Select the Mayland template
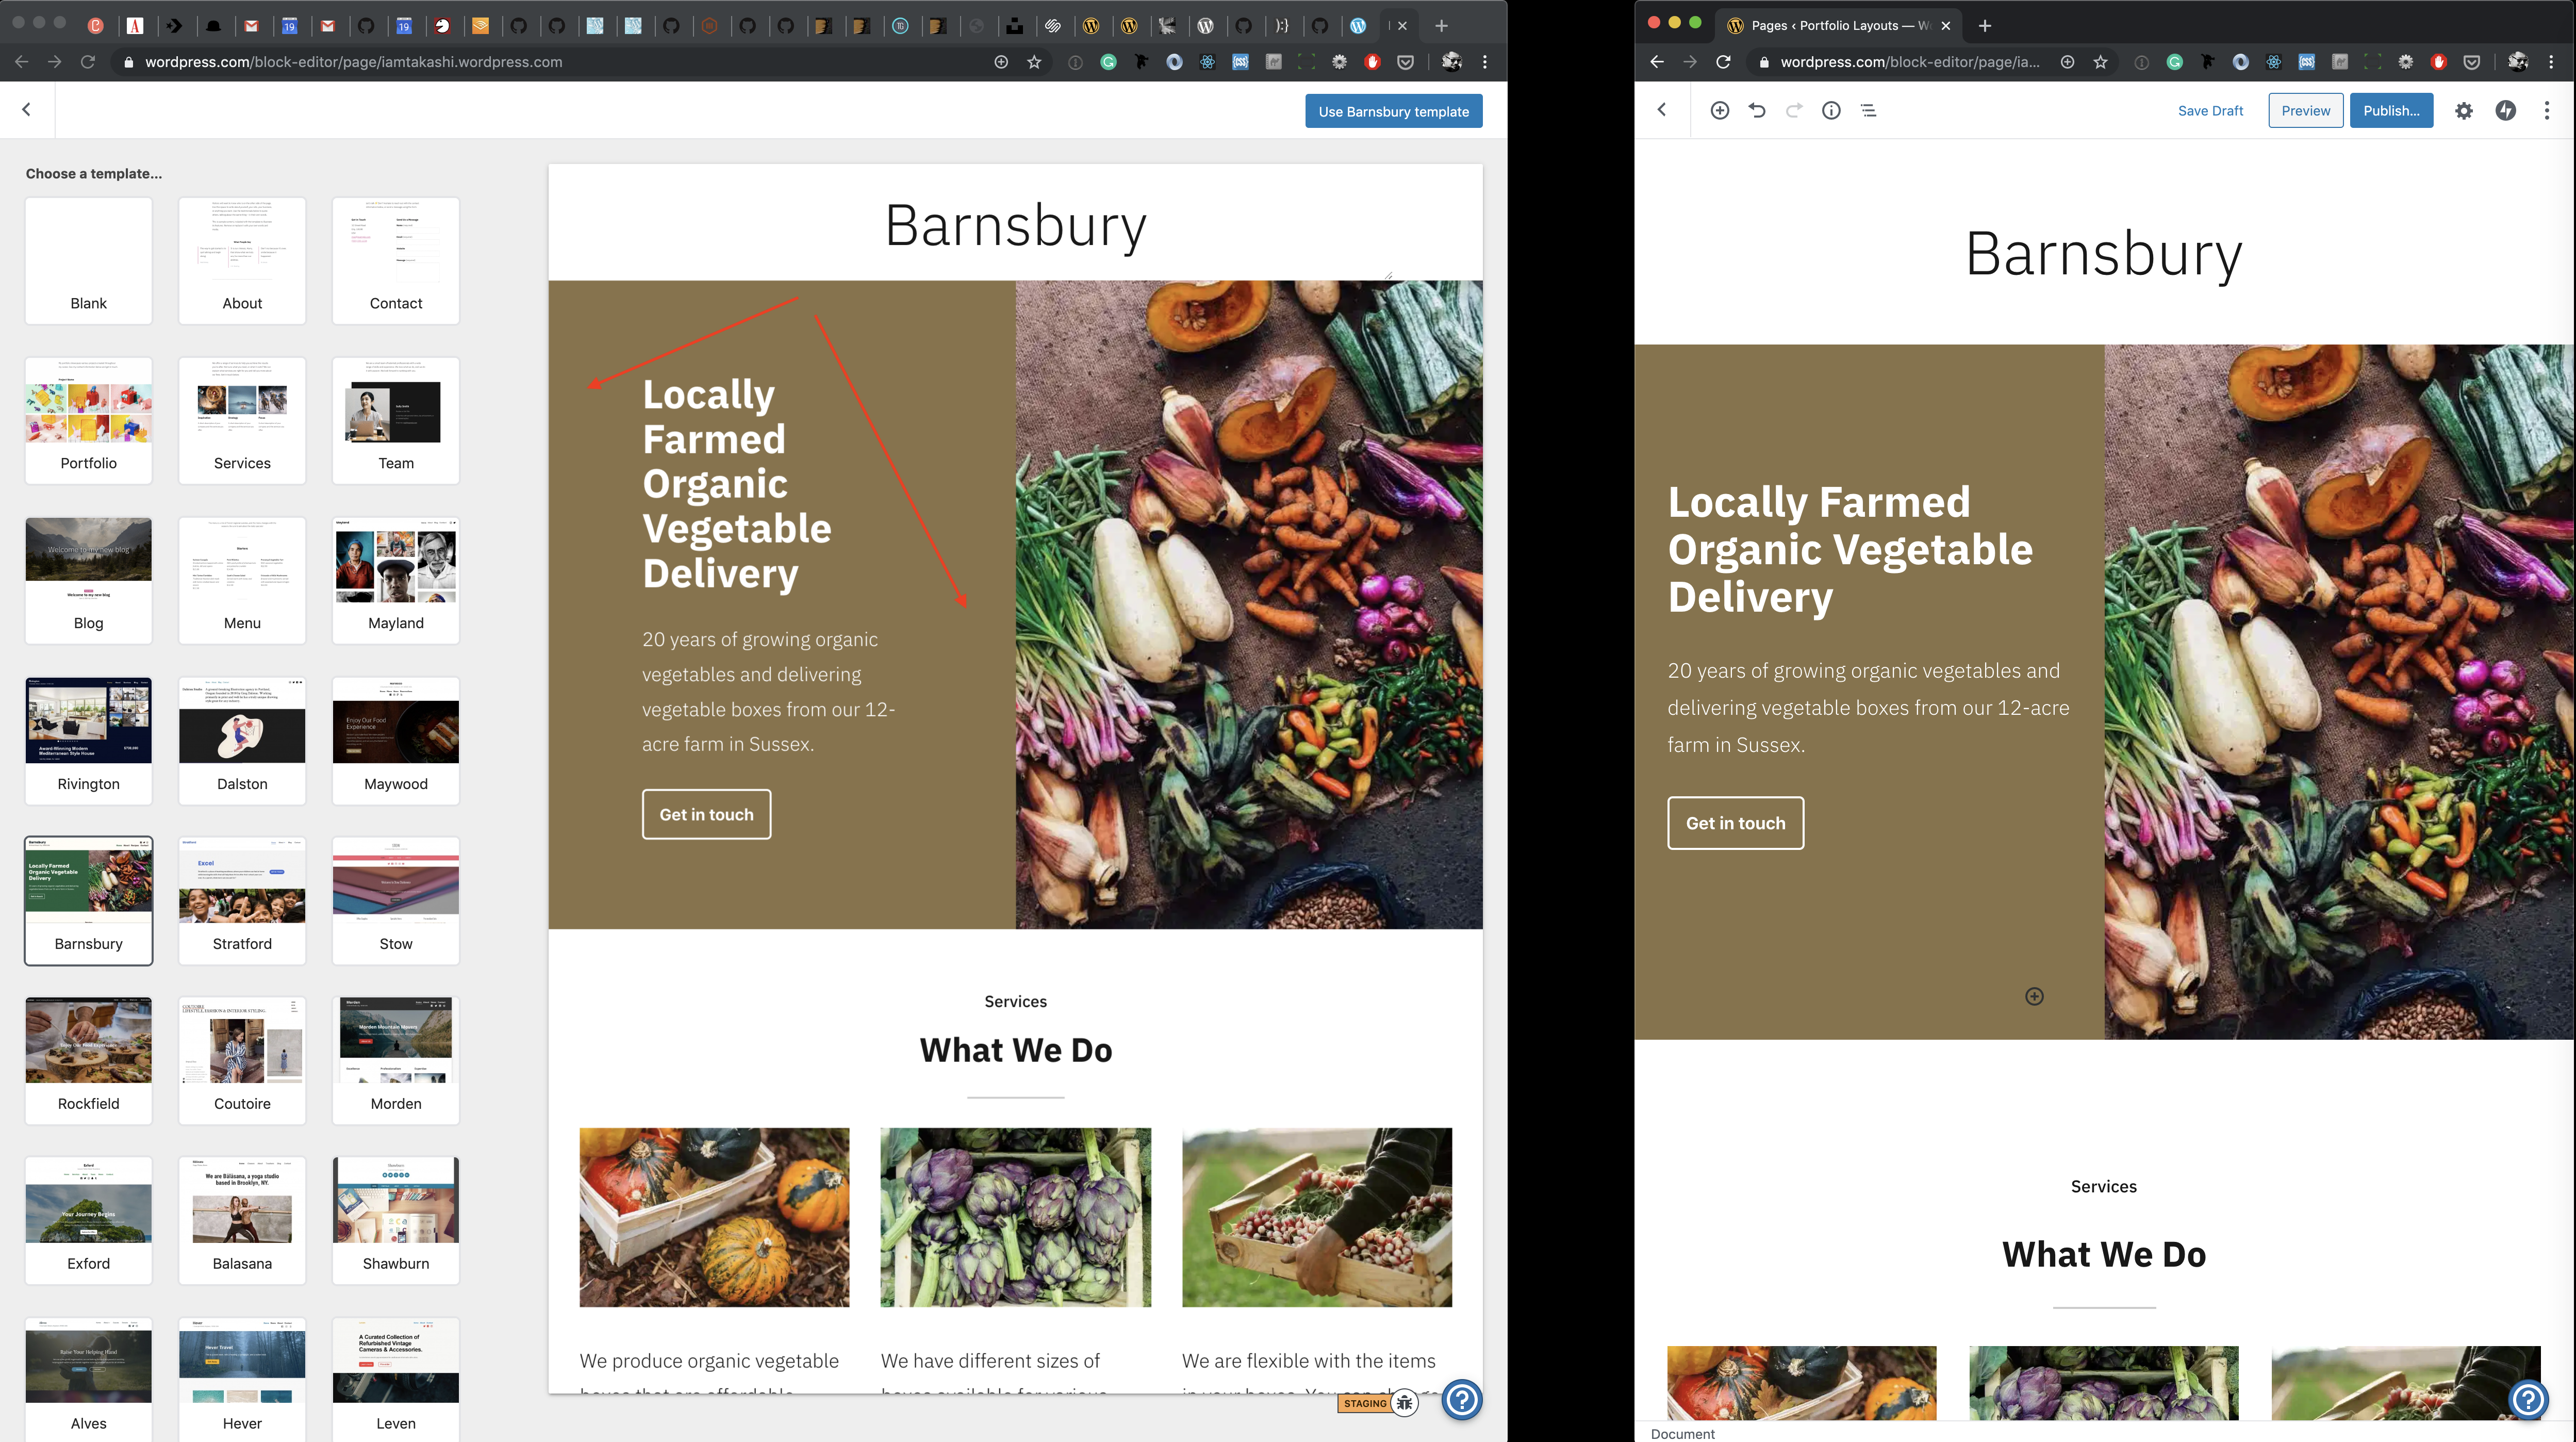The height and width of the screenshot is (1442, 2576). pyautogui.click(x=396, y=580)
